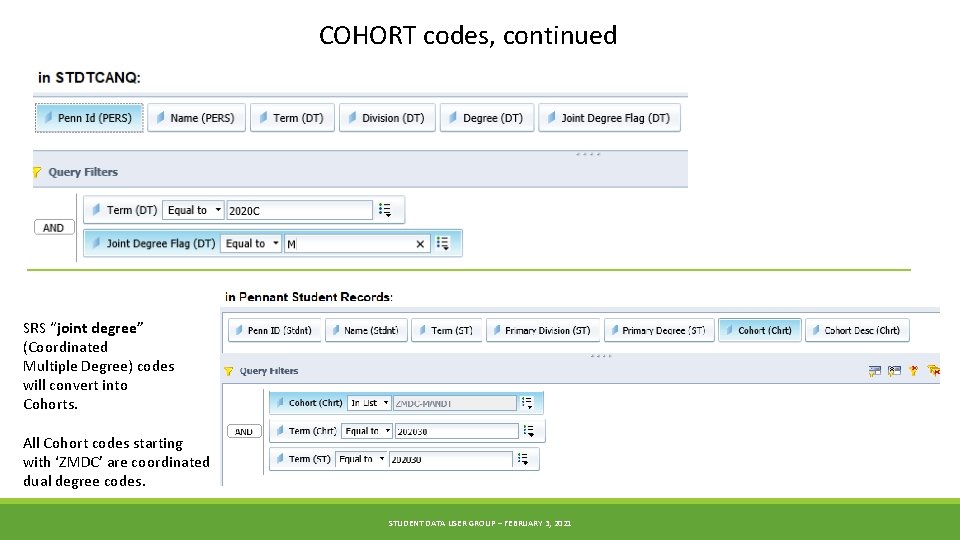This screenshot has height=540, width=960.
Task: Toggle the AND operator in STDTCANQ filters
Action: 54,227
